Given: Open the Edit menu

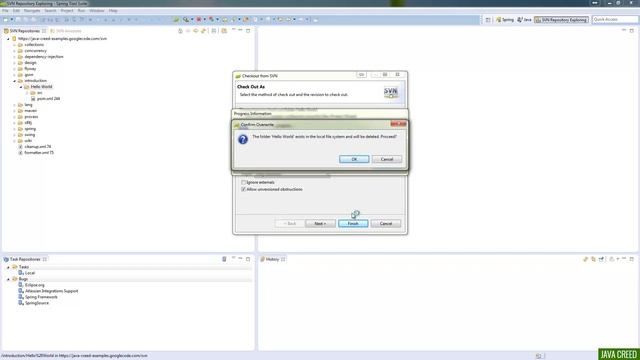Looking at the screenshot, I should [x=16, y=11].
